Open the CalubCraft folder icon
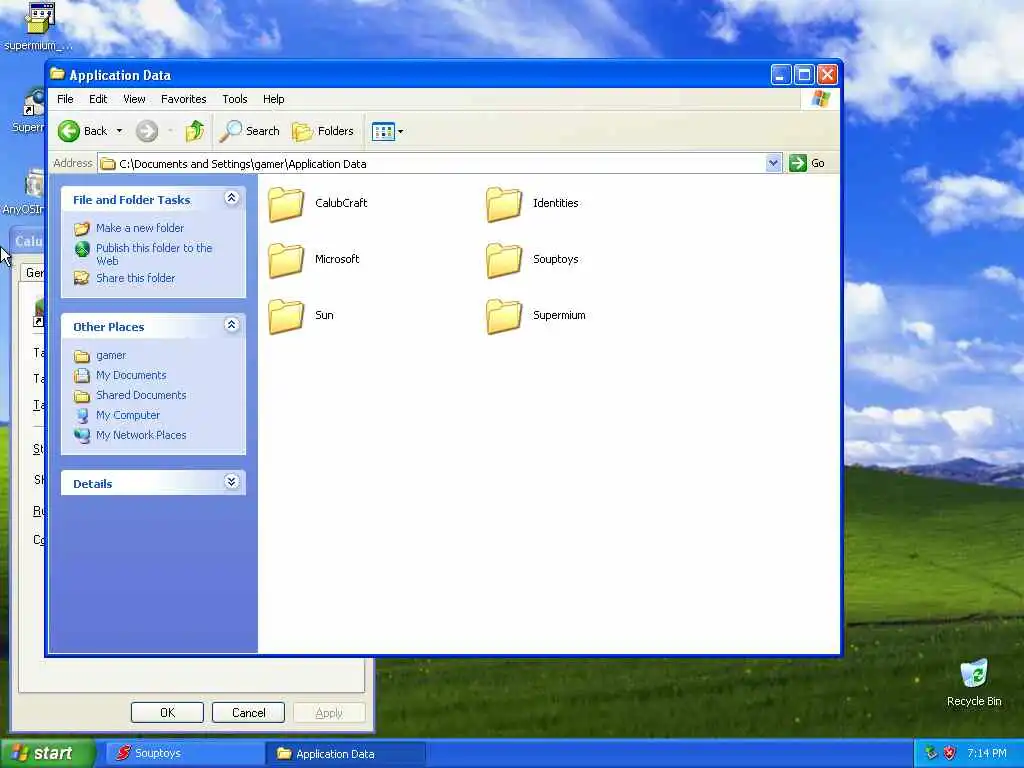The height and width of the screenshot is (768, 1024). (x=286, y=204)
